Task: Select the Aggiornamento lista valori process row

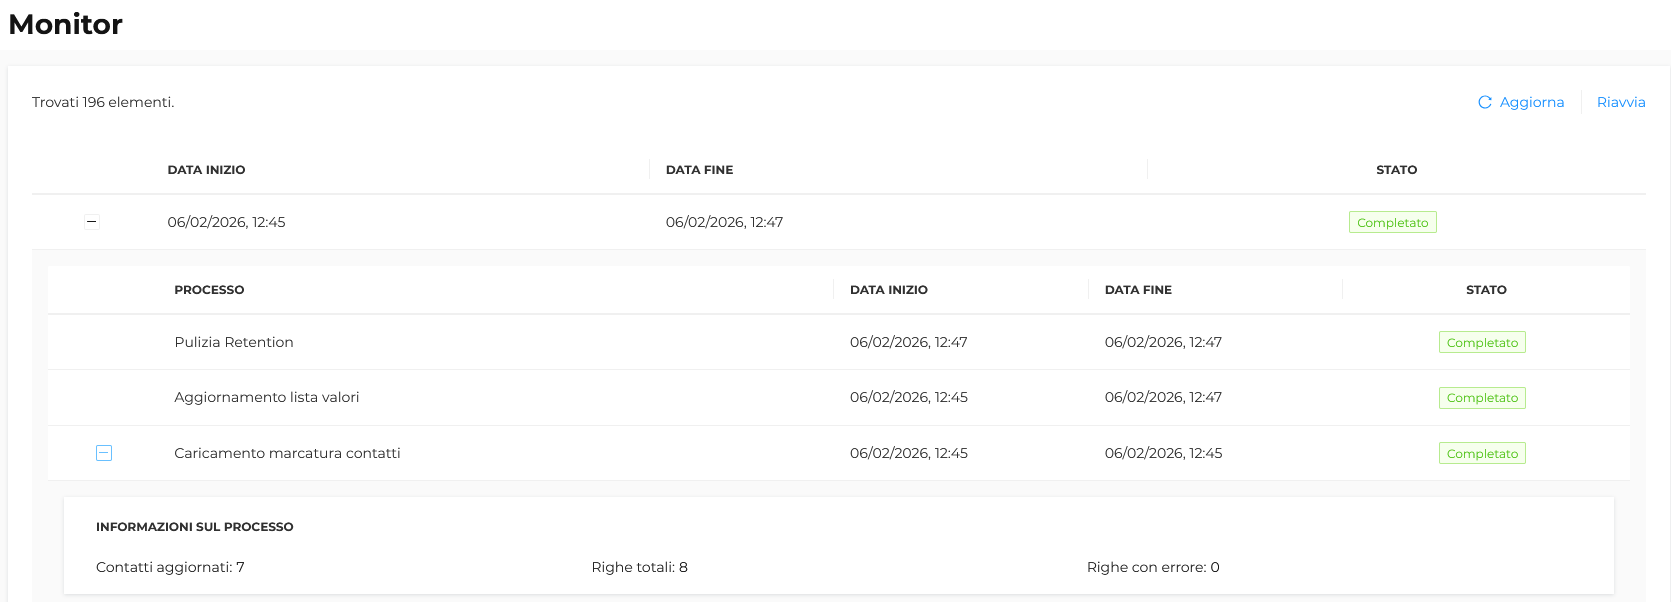Action: click(266, 397)
